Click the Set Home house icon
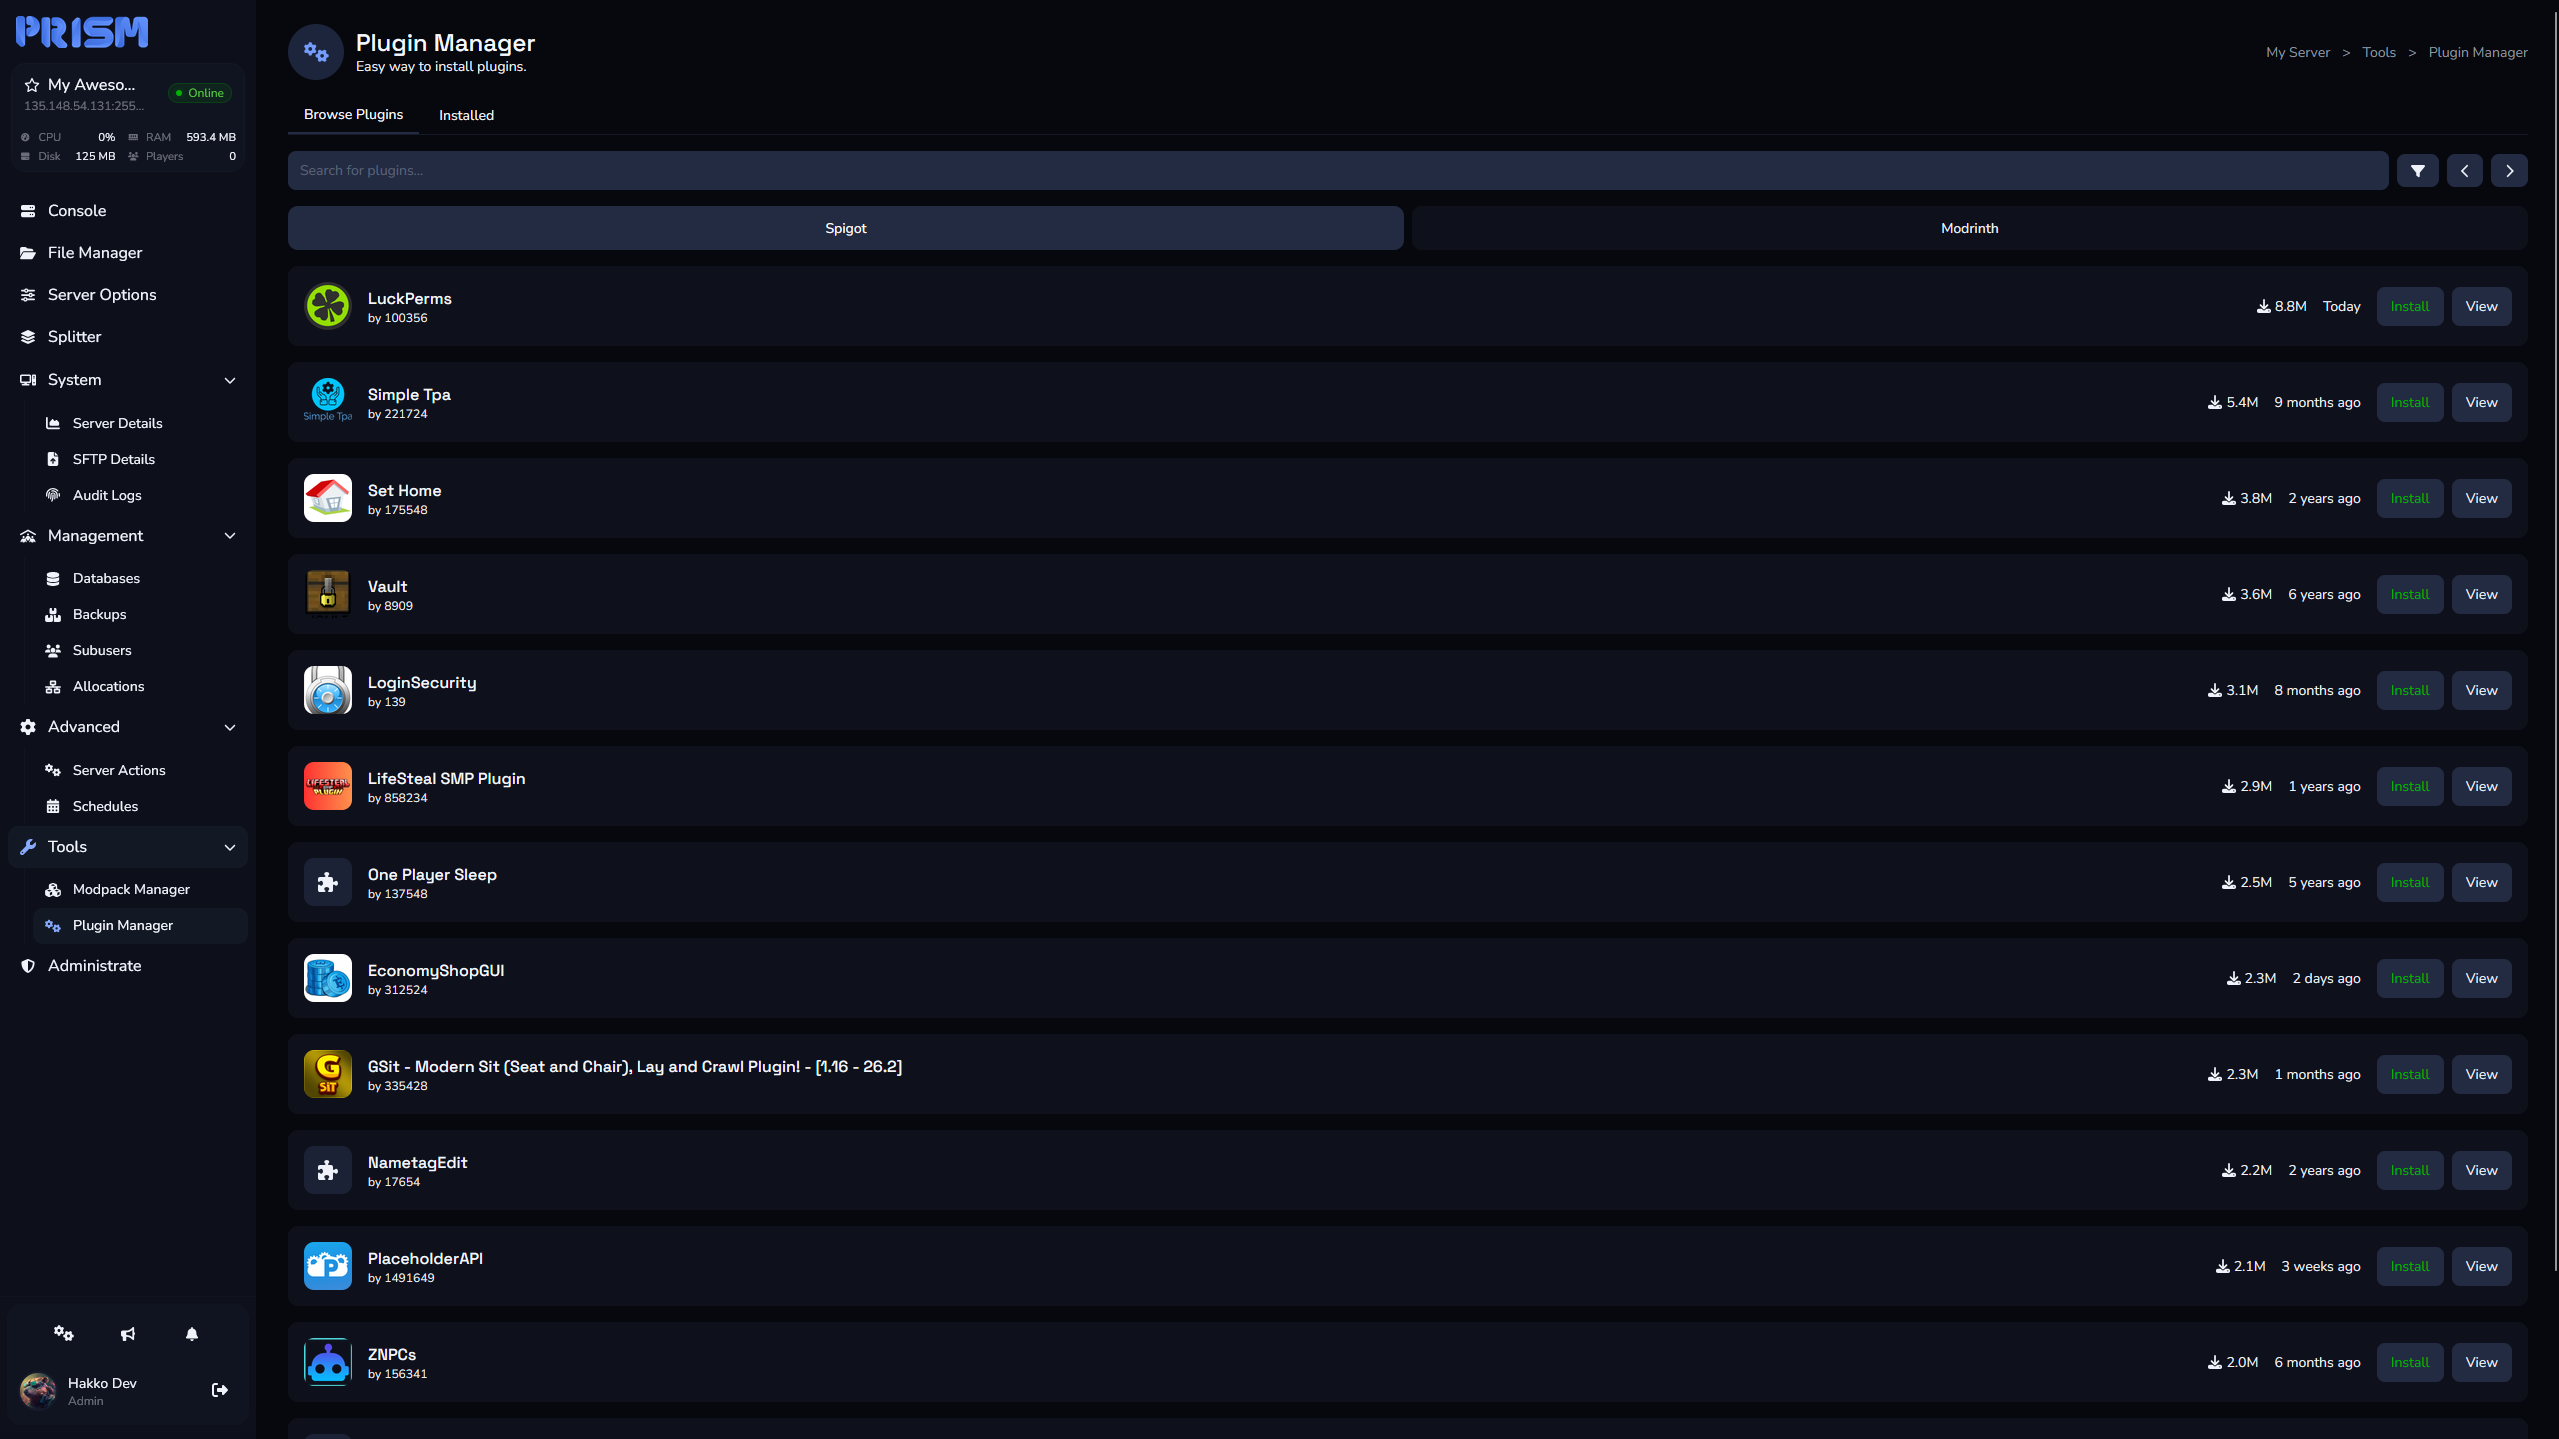Image resolution: width=2559 pixels, height=1439 pixels. [x=328, y=498]
